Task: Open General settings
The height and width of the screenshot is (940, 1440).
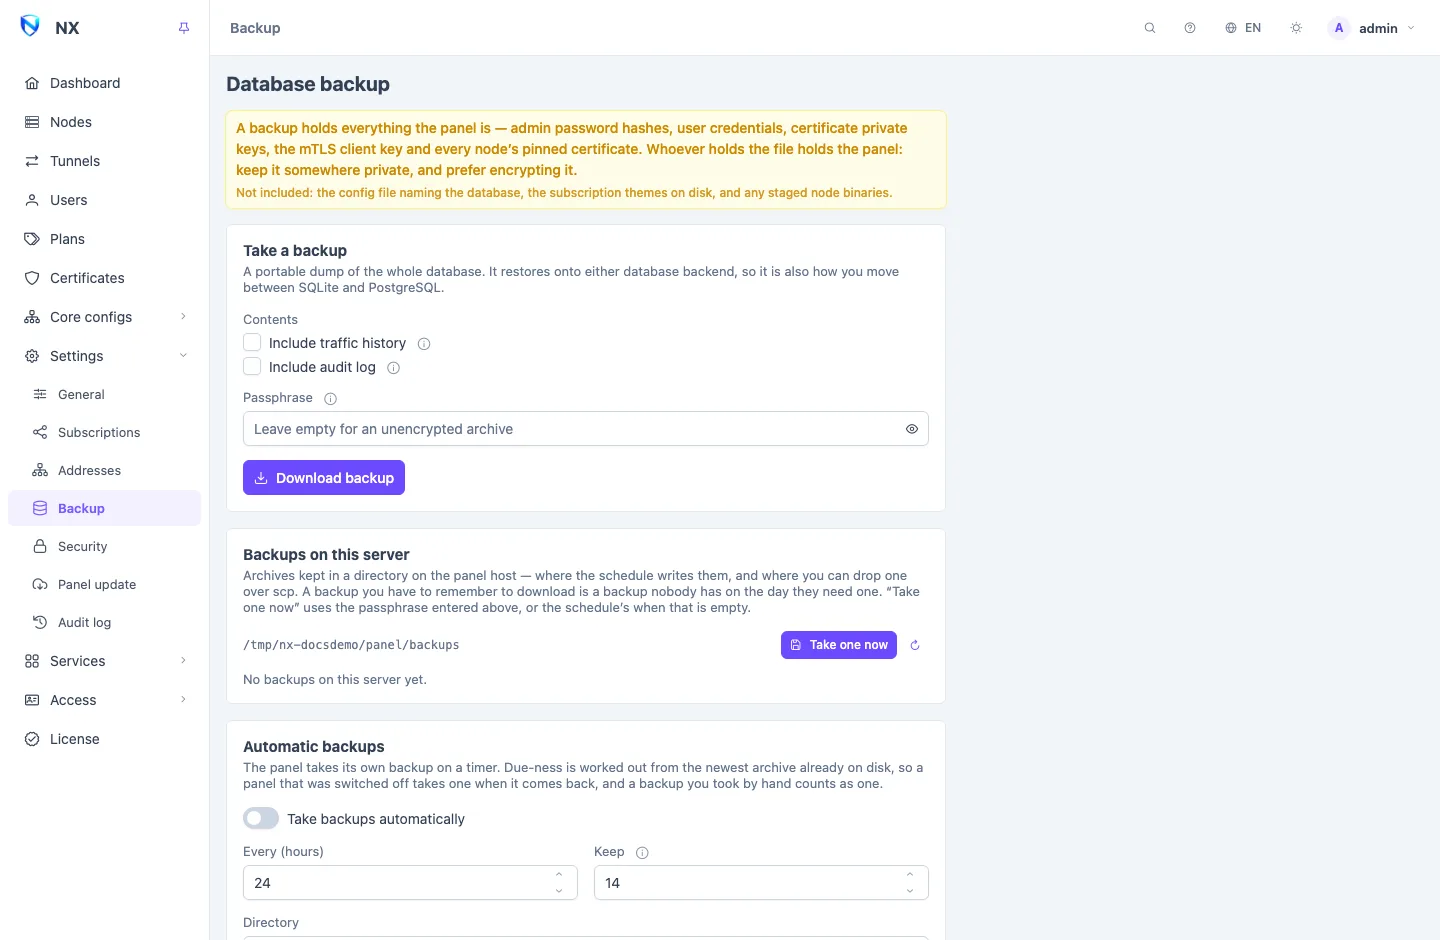Action: [104, 395]
